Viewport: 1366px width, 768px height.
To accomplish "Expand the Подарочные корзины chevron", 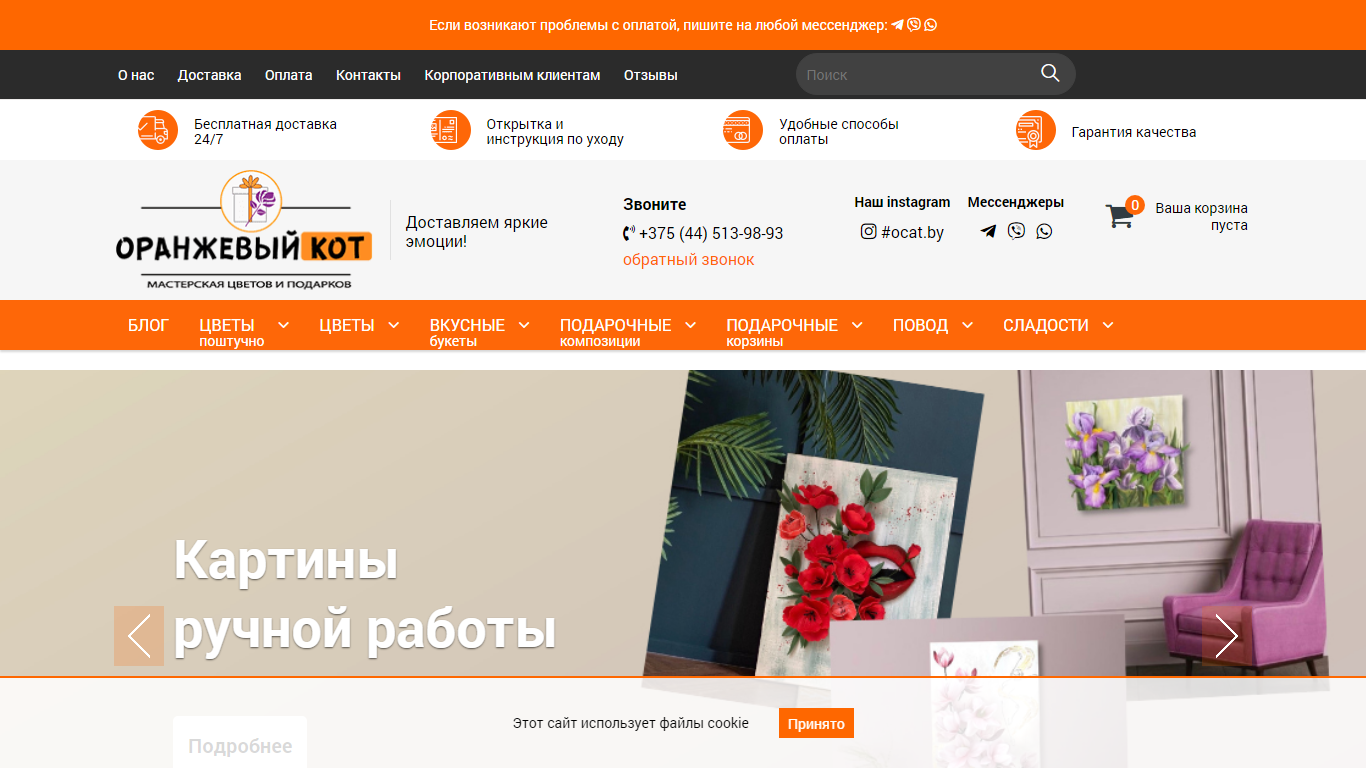I will [857, 325].
